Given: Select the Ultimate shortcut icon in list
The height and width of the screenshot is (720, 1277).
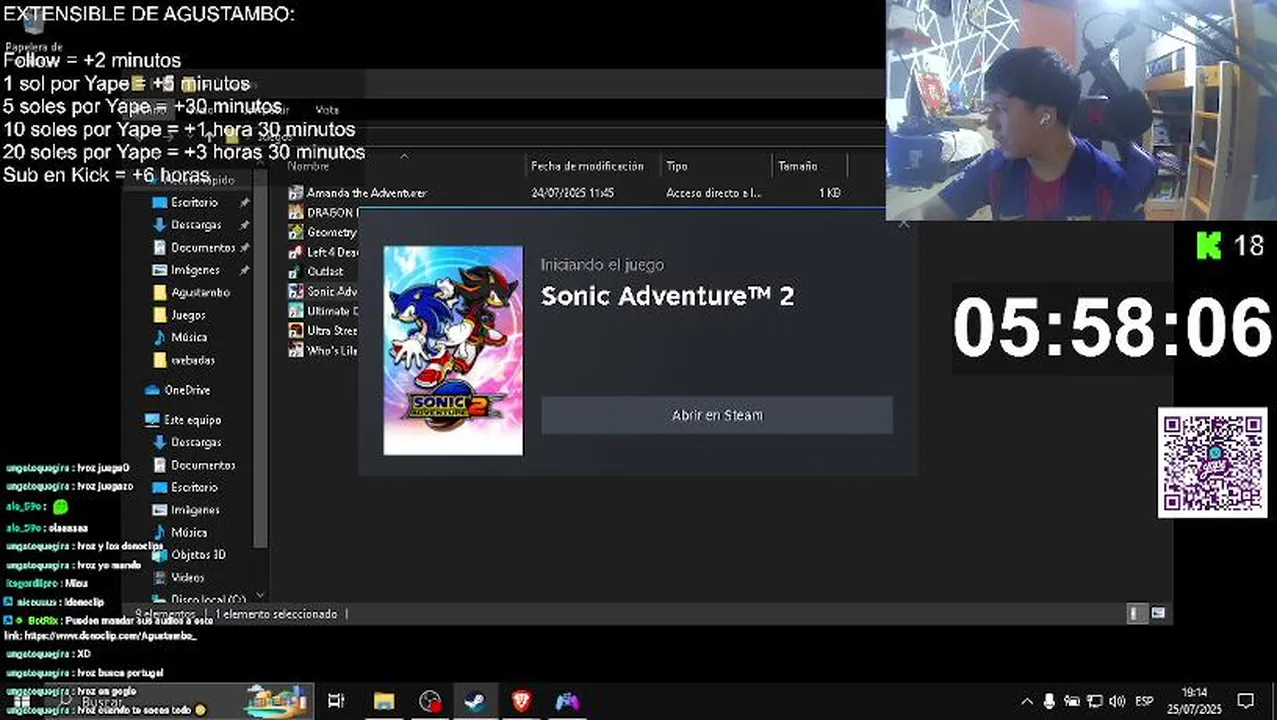Looking at the screenshot, I should (x=295, y=311).
